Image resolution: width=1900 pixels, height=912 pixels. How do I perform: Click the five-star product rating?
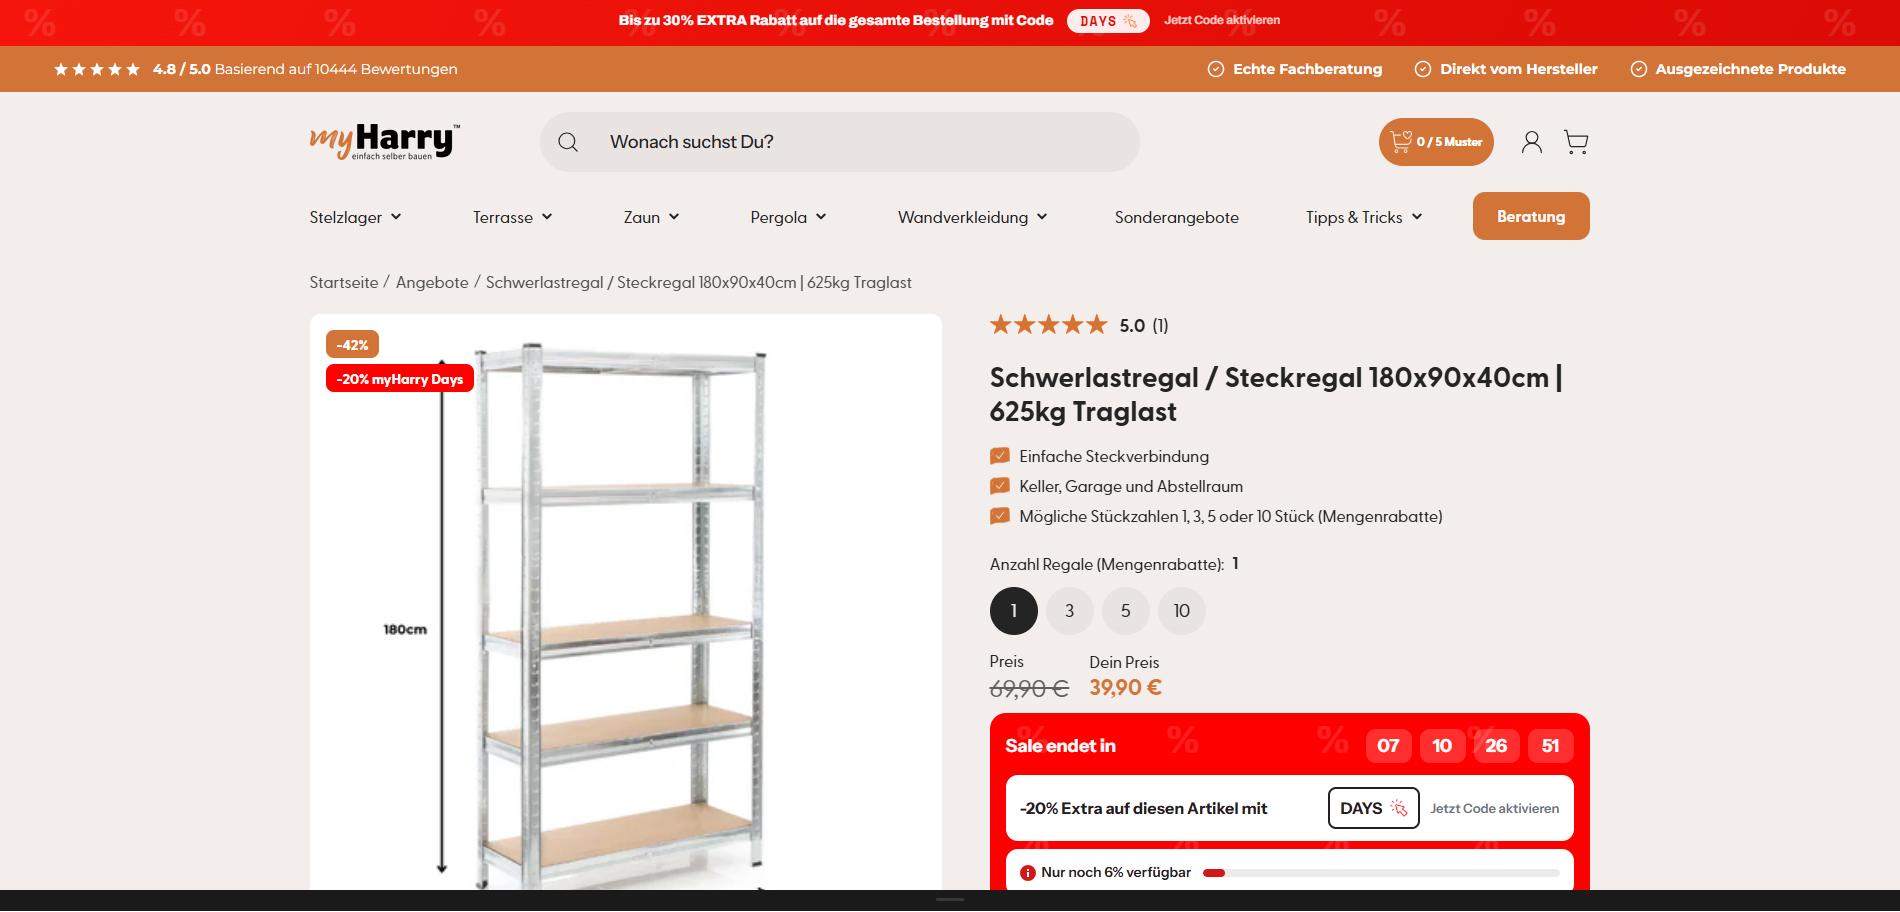coord(1048,325)
